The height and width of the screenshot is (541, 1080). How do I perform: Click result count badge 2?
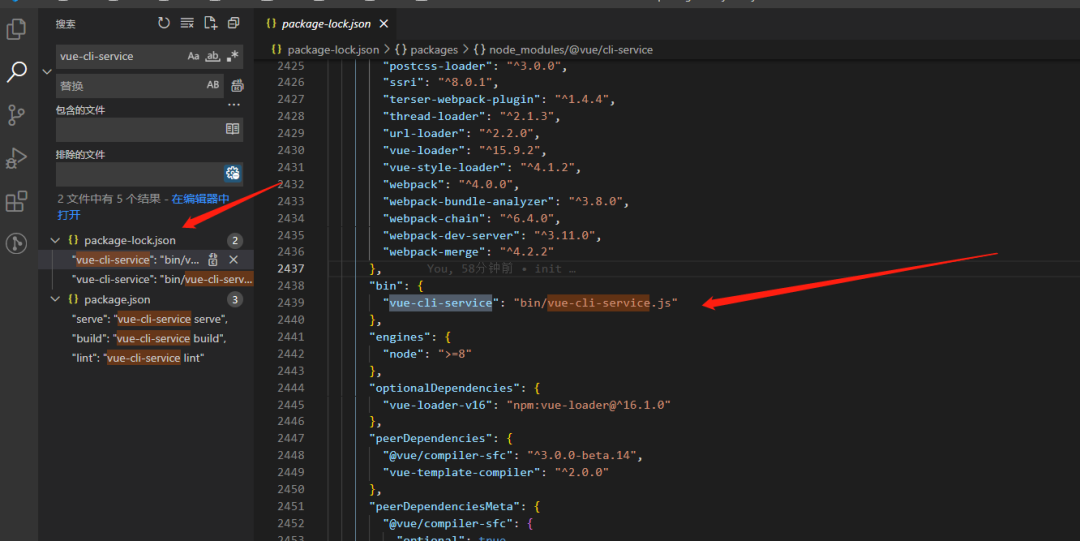(x=235, y=240)
